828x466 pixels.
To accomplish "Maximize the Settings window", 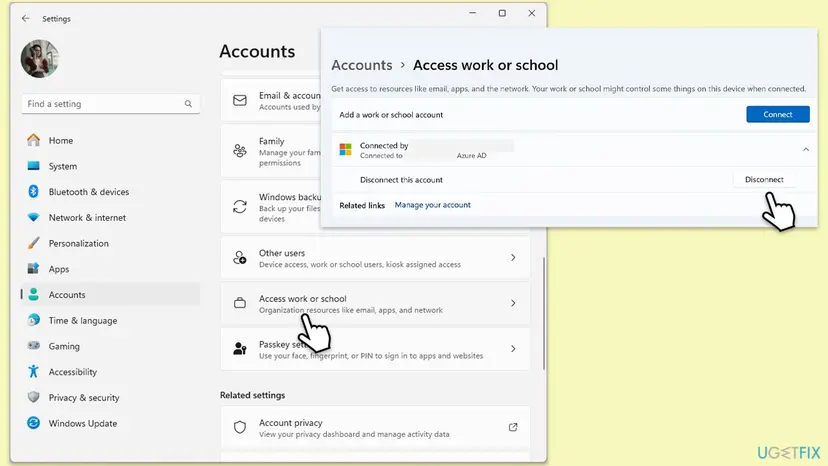I will tap(502, 13).
